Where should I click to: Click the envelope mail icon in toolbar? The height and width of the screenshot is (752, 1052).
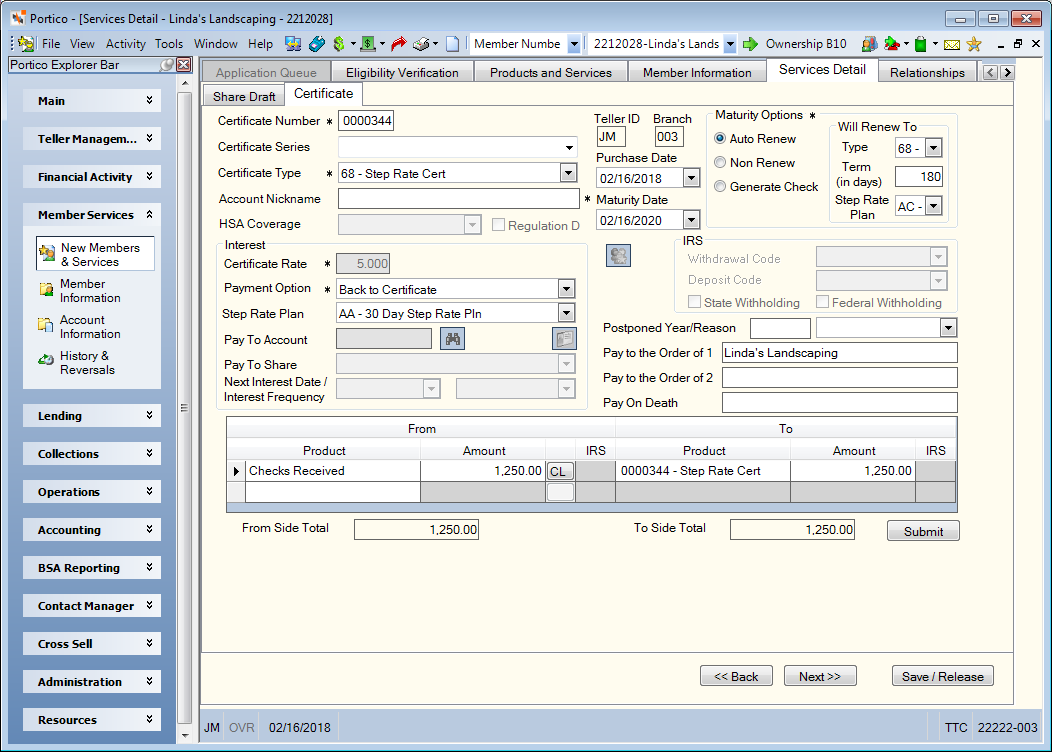(x=951, y=45)
